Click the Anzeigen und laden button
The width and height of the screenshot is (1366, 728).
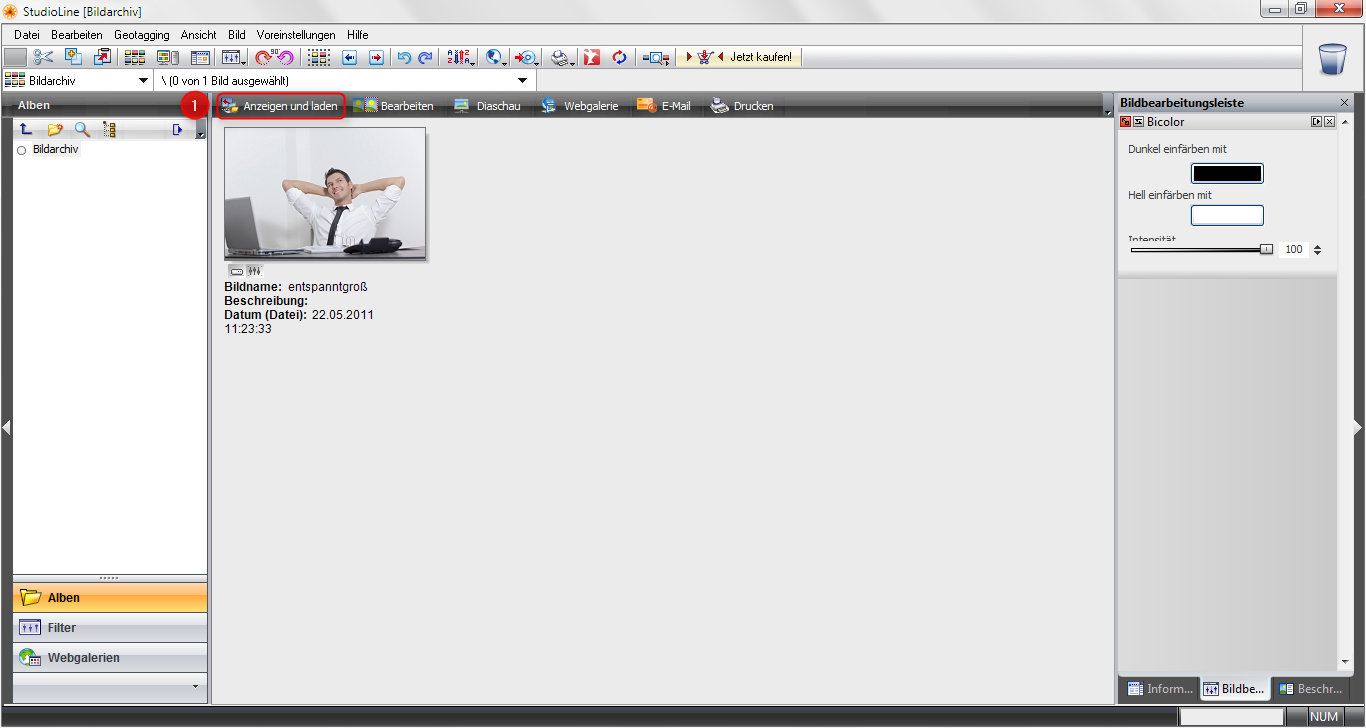tap(281, 106)
